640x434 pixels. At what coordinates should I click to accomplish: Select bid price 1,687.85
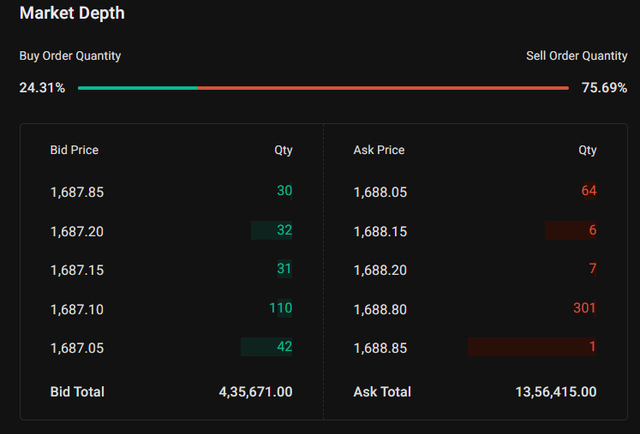(x=77, y=191)
